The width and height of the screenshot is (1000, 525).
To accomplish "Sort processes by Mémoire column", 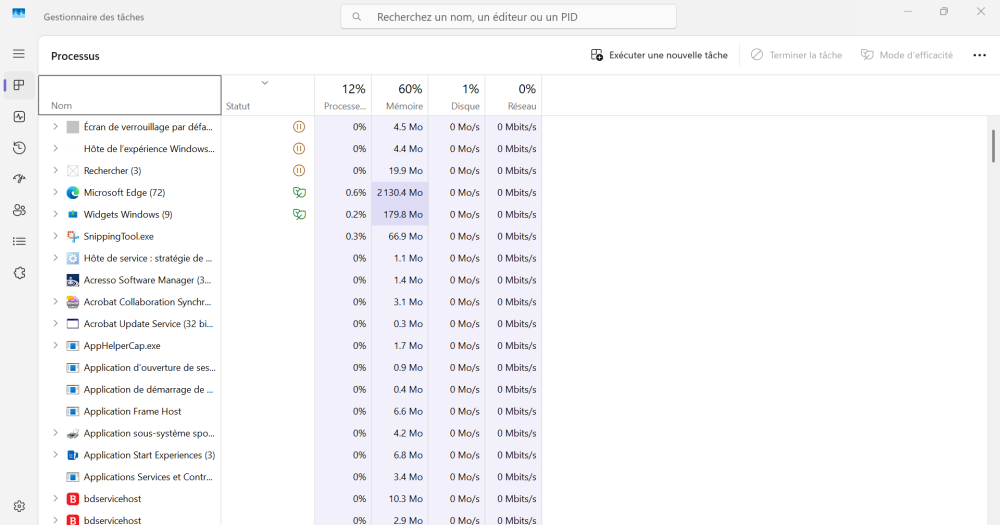I will (400, 96).
